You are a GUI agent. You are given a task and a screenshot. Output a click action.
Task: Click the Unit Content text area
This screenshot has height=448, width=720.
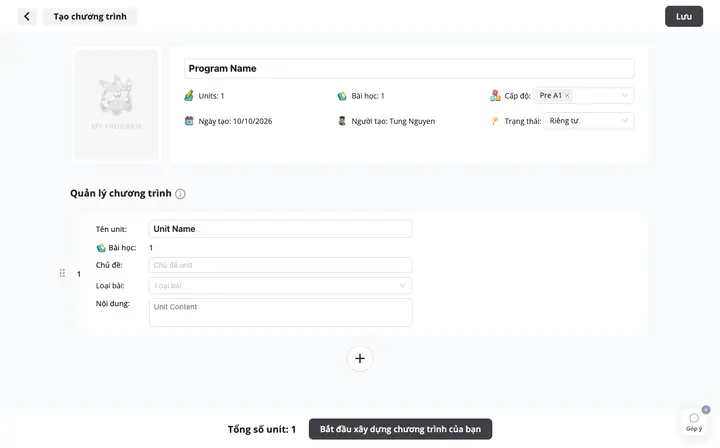click(281, 313)
